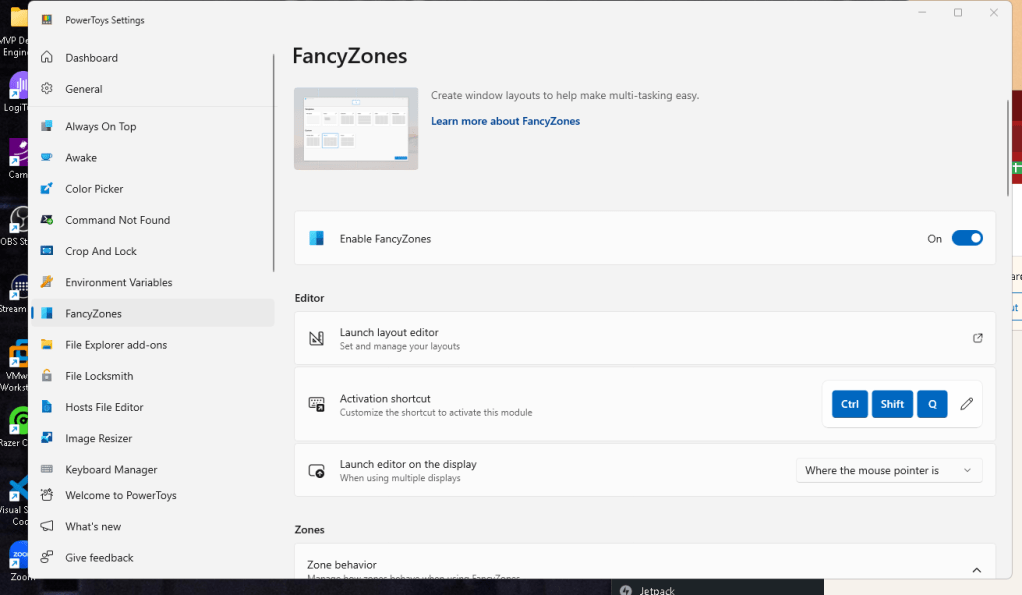Click the Give feedback icon

pyautogui.click(x=47, y=558)
